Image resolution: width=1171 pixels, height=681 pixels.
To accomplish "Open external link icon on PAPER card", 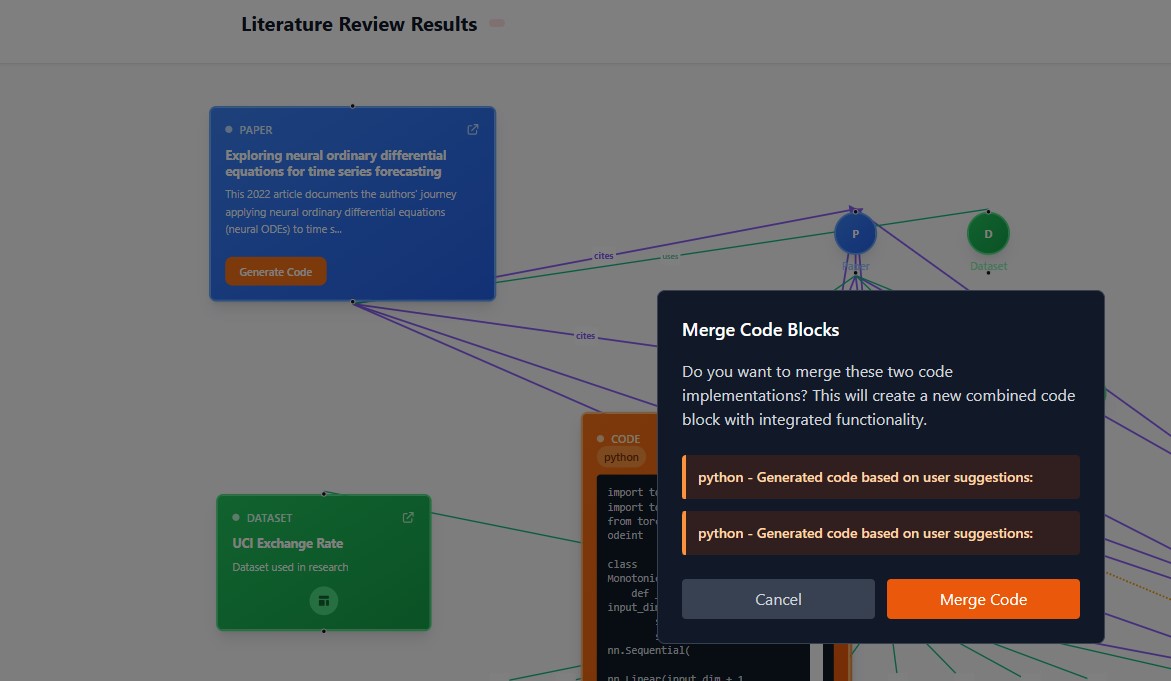I will pos(473,130).
